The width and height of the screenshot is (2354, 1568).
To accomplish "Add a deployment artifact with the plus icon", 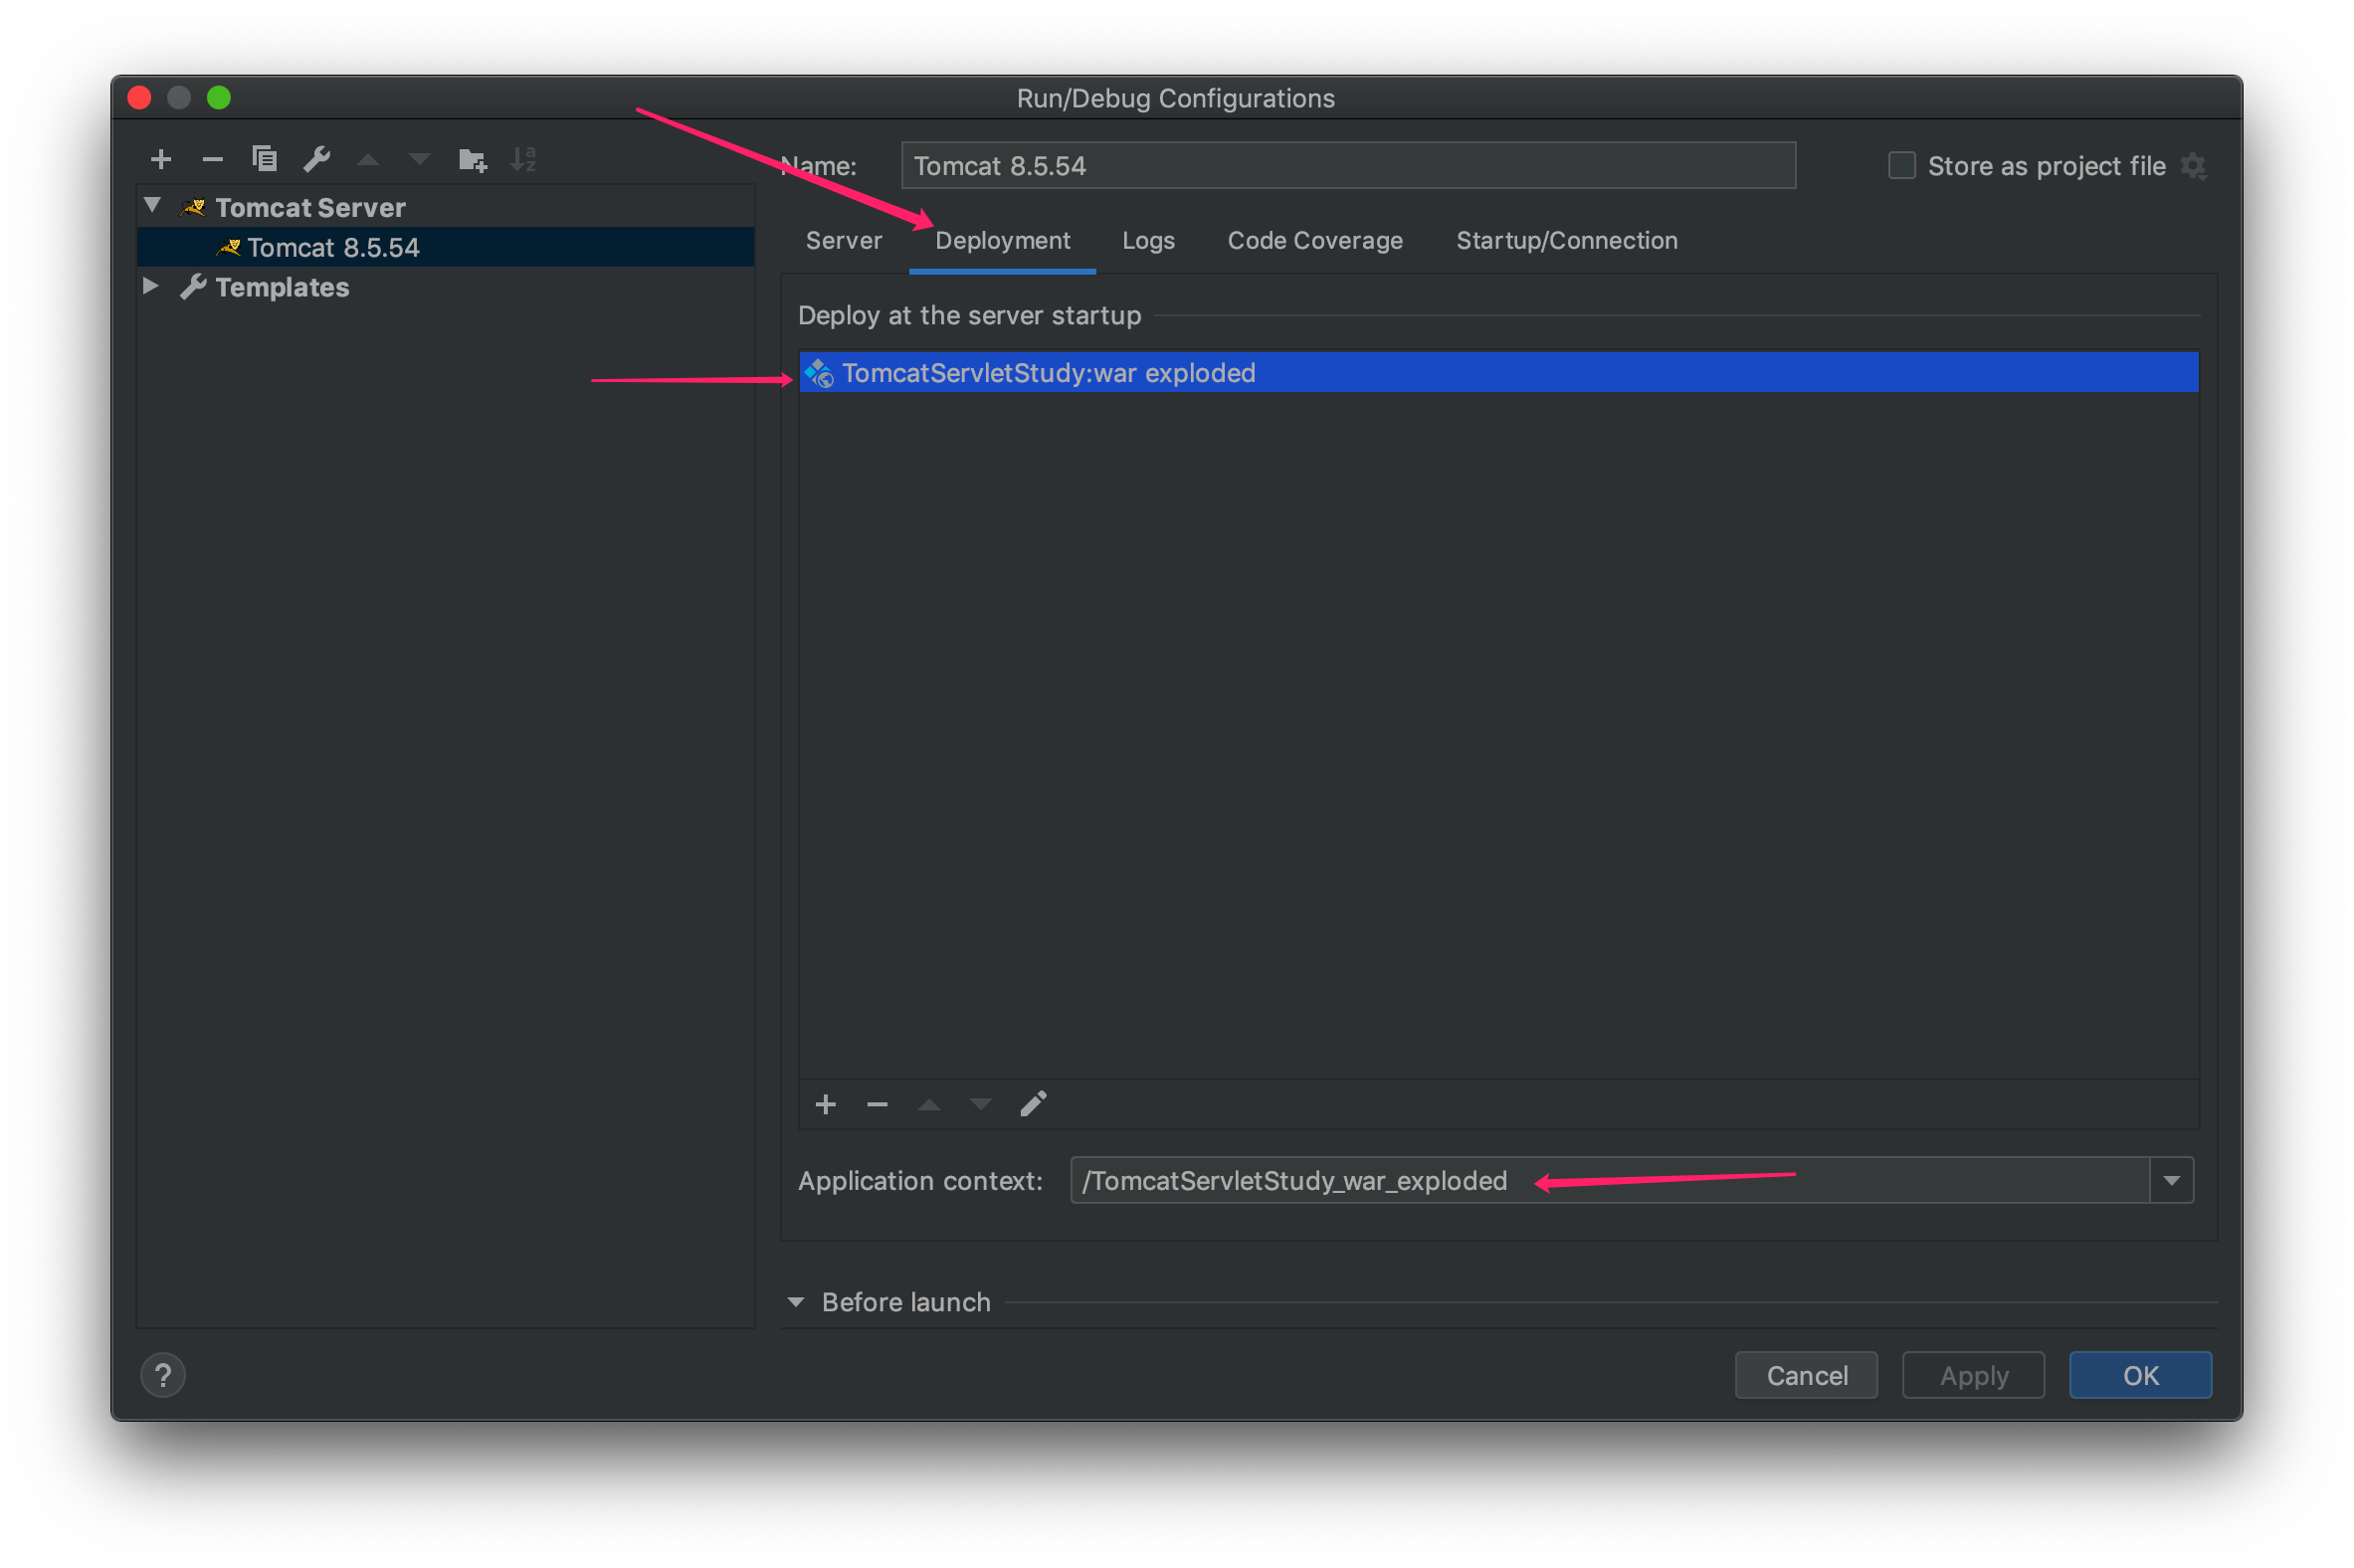I will pyautogui.click(x=825, y=1104).
